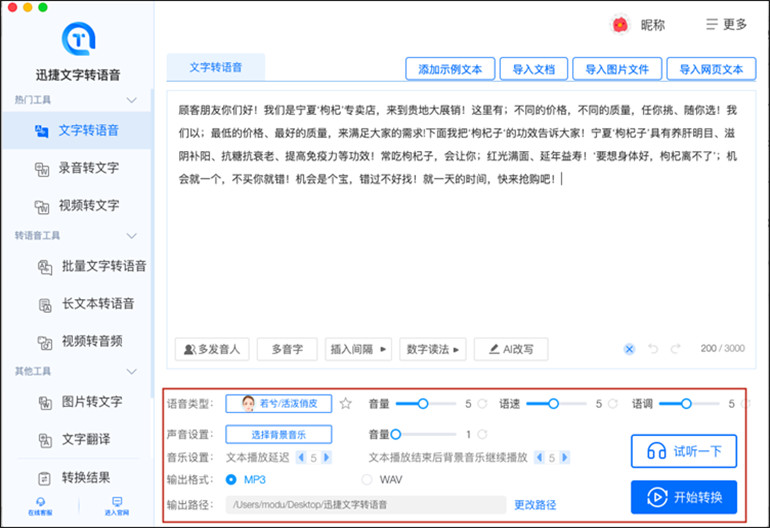
Task: Click the 进入官网 website icon
Action: (116, 505)
